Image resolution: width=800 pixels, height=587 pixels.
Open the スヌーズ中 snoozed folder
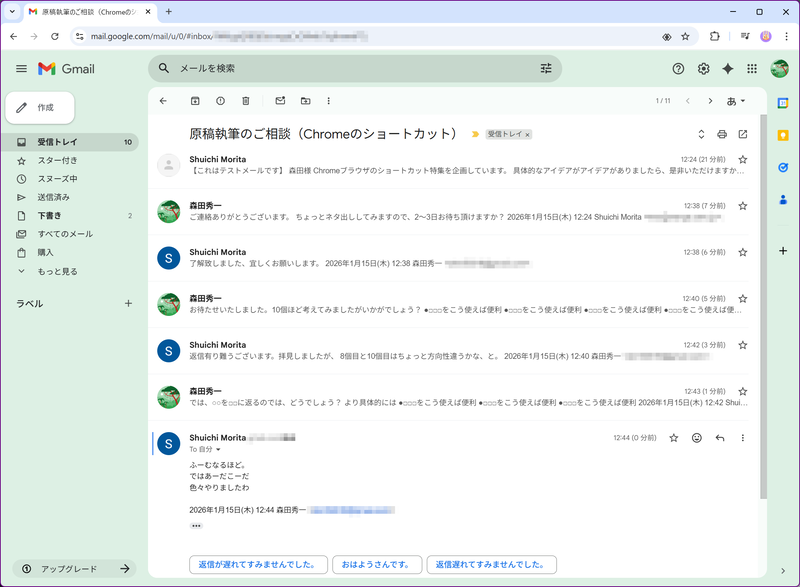[x=70, y=179]
